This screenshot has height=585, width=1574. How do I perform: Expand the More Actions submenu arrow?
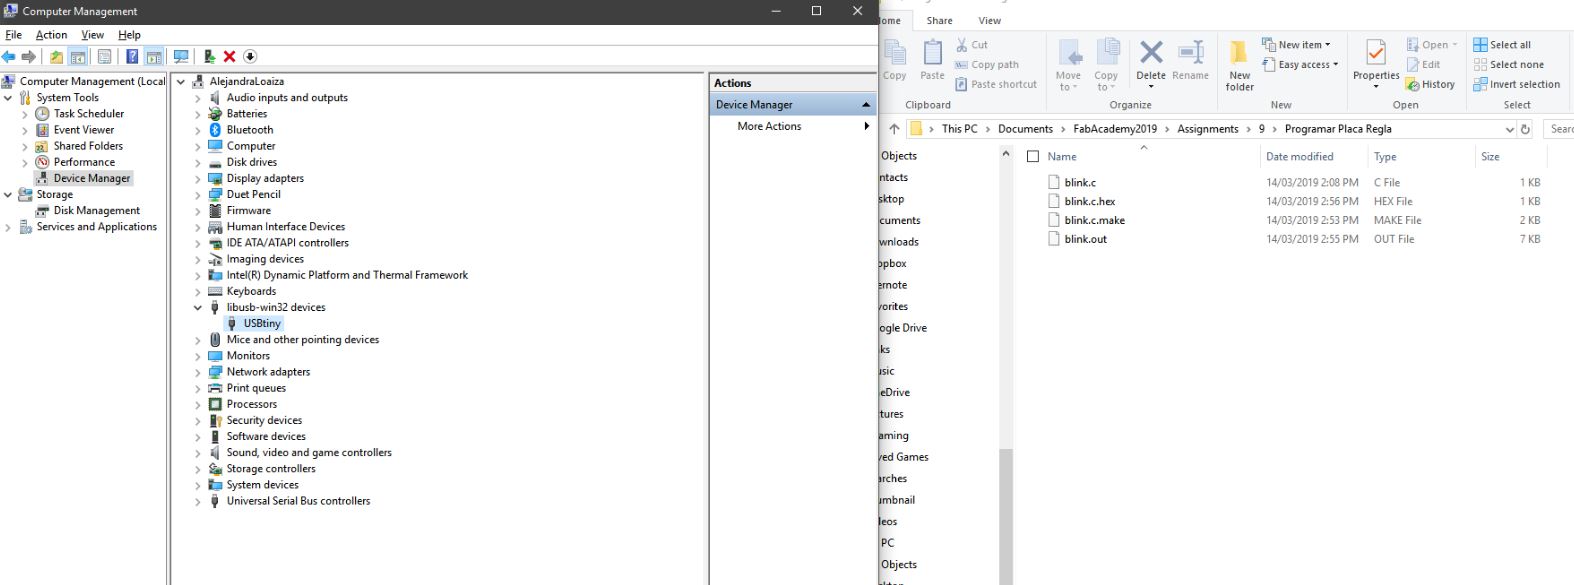click(x=866, y=127)
